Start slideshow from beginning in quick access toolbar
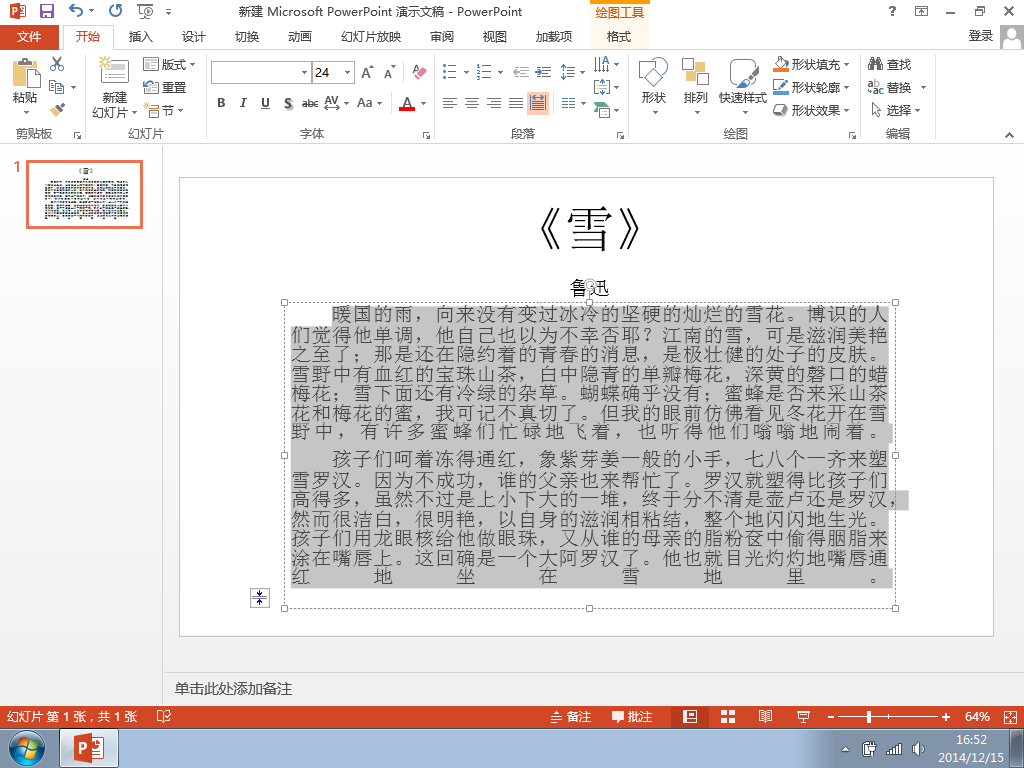The width and height of the screenshot is (1024, 768). (145, 11)
